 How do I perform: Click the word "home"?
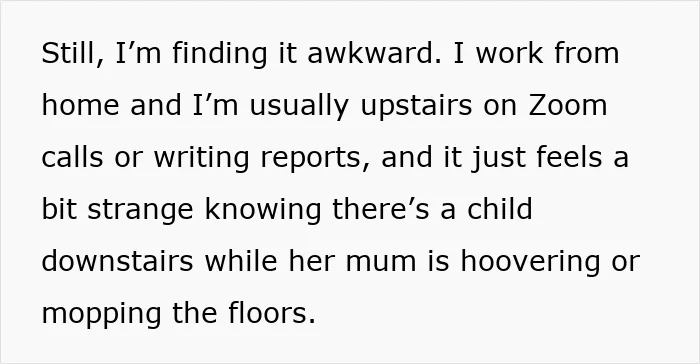[80, 105]
